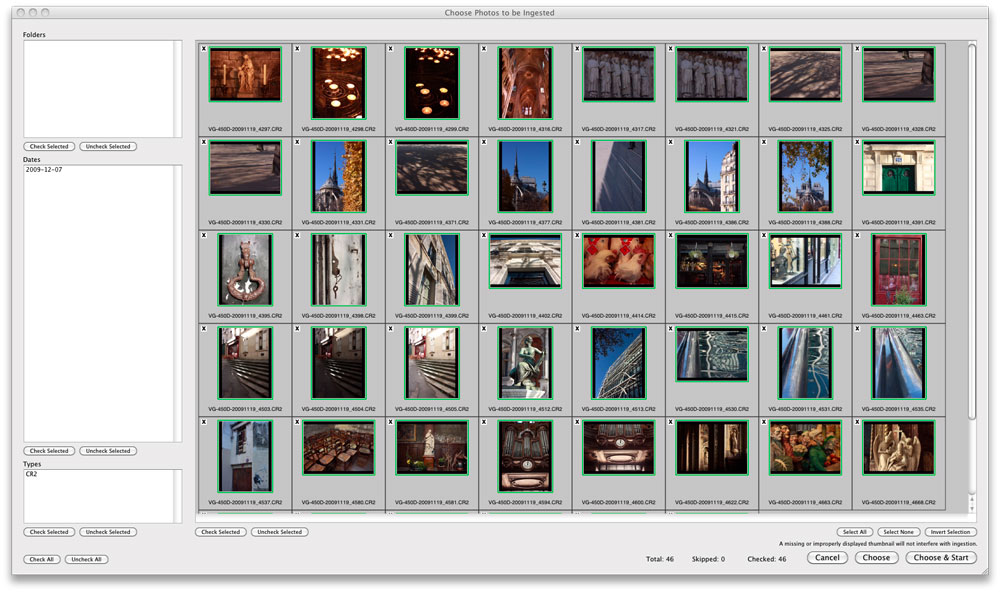Toggle the checkbox for VG-450D-20091119_4530.CR2
1000x592 pixels.
[670, 329]
